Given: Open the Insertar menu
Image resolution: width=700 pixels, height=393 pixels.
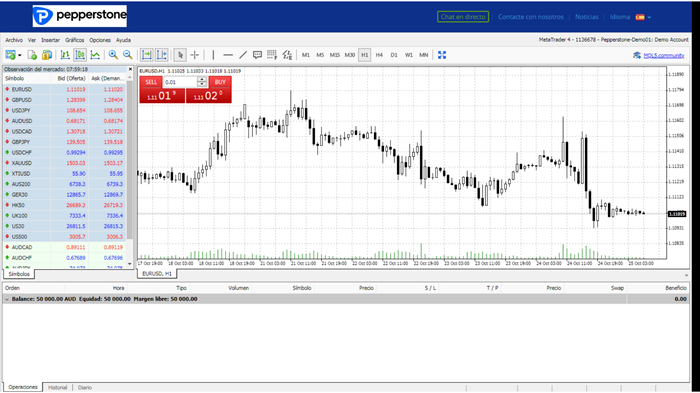Looking at the screenshot, I should pos(50,40).
